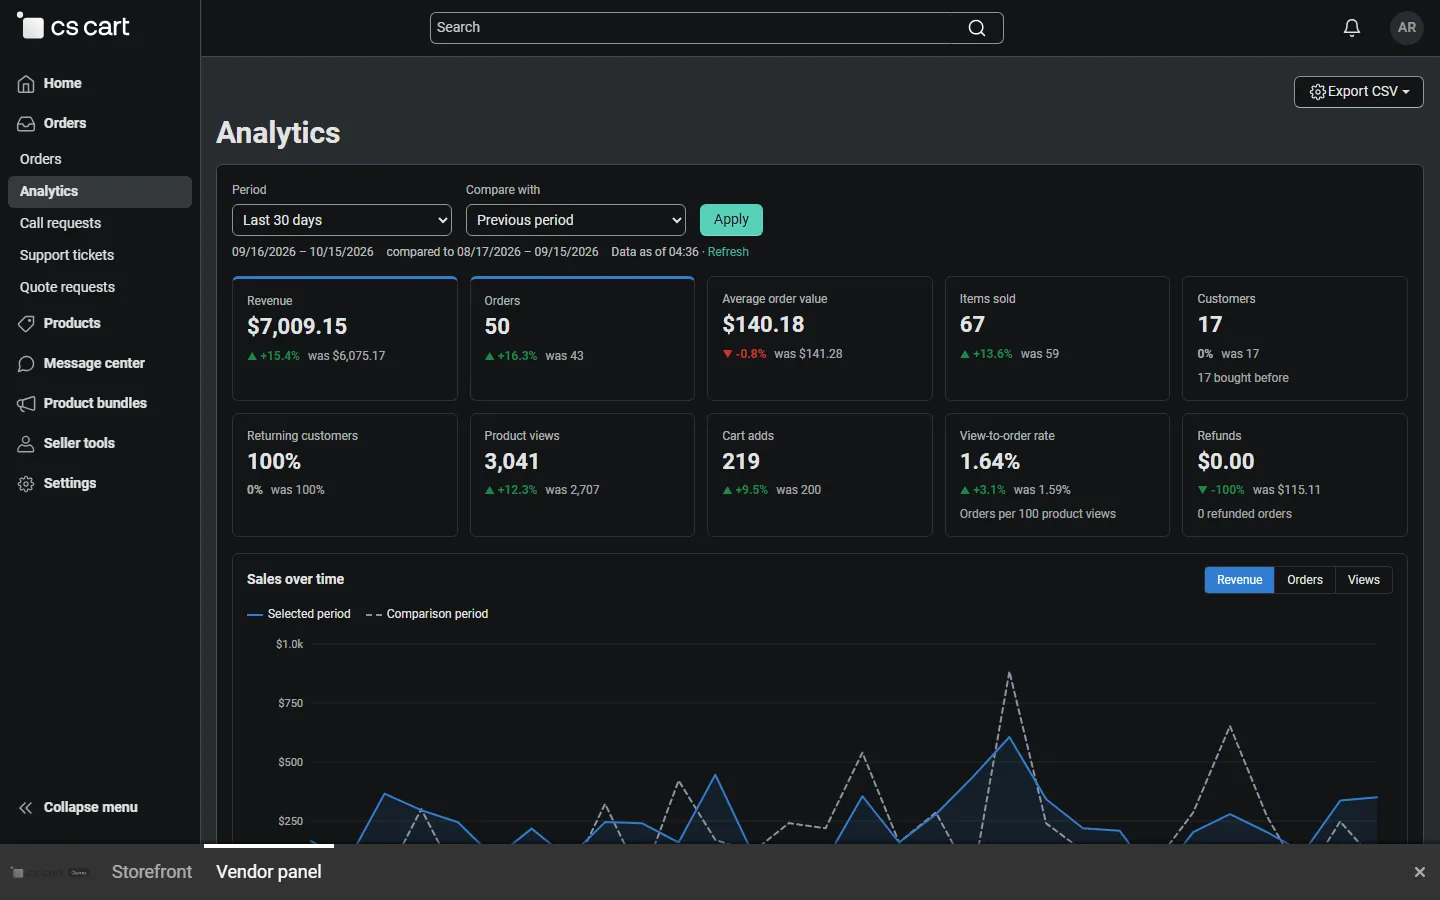Select the Revenue metric card
This screenshot has width=1440, height=900.
pyautogui.click(x=345, y=339)
